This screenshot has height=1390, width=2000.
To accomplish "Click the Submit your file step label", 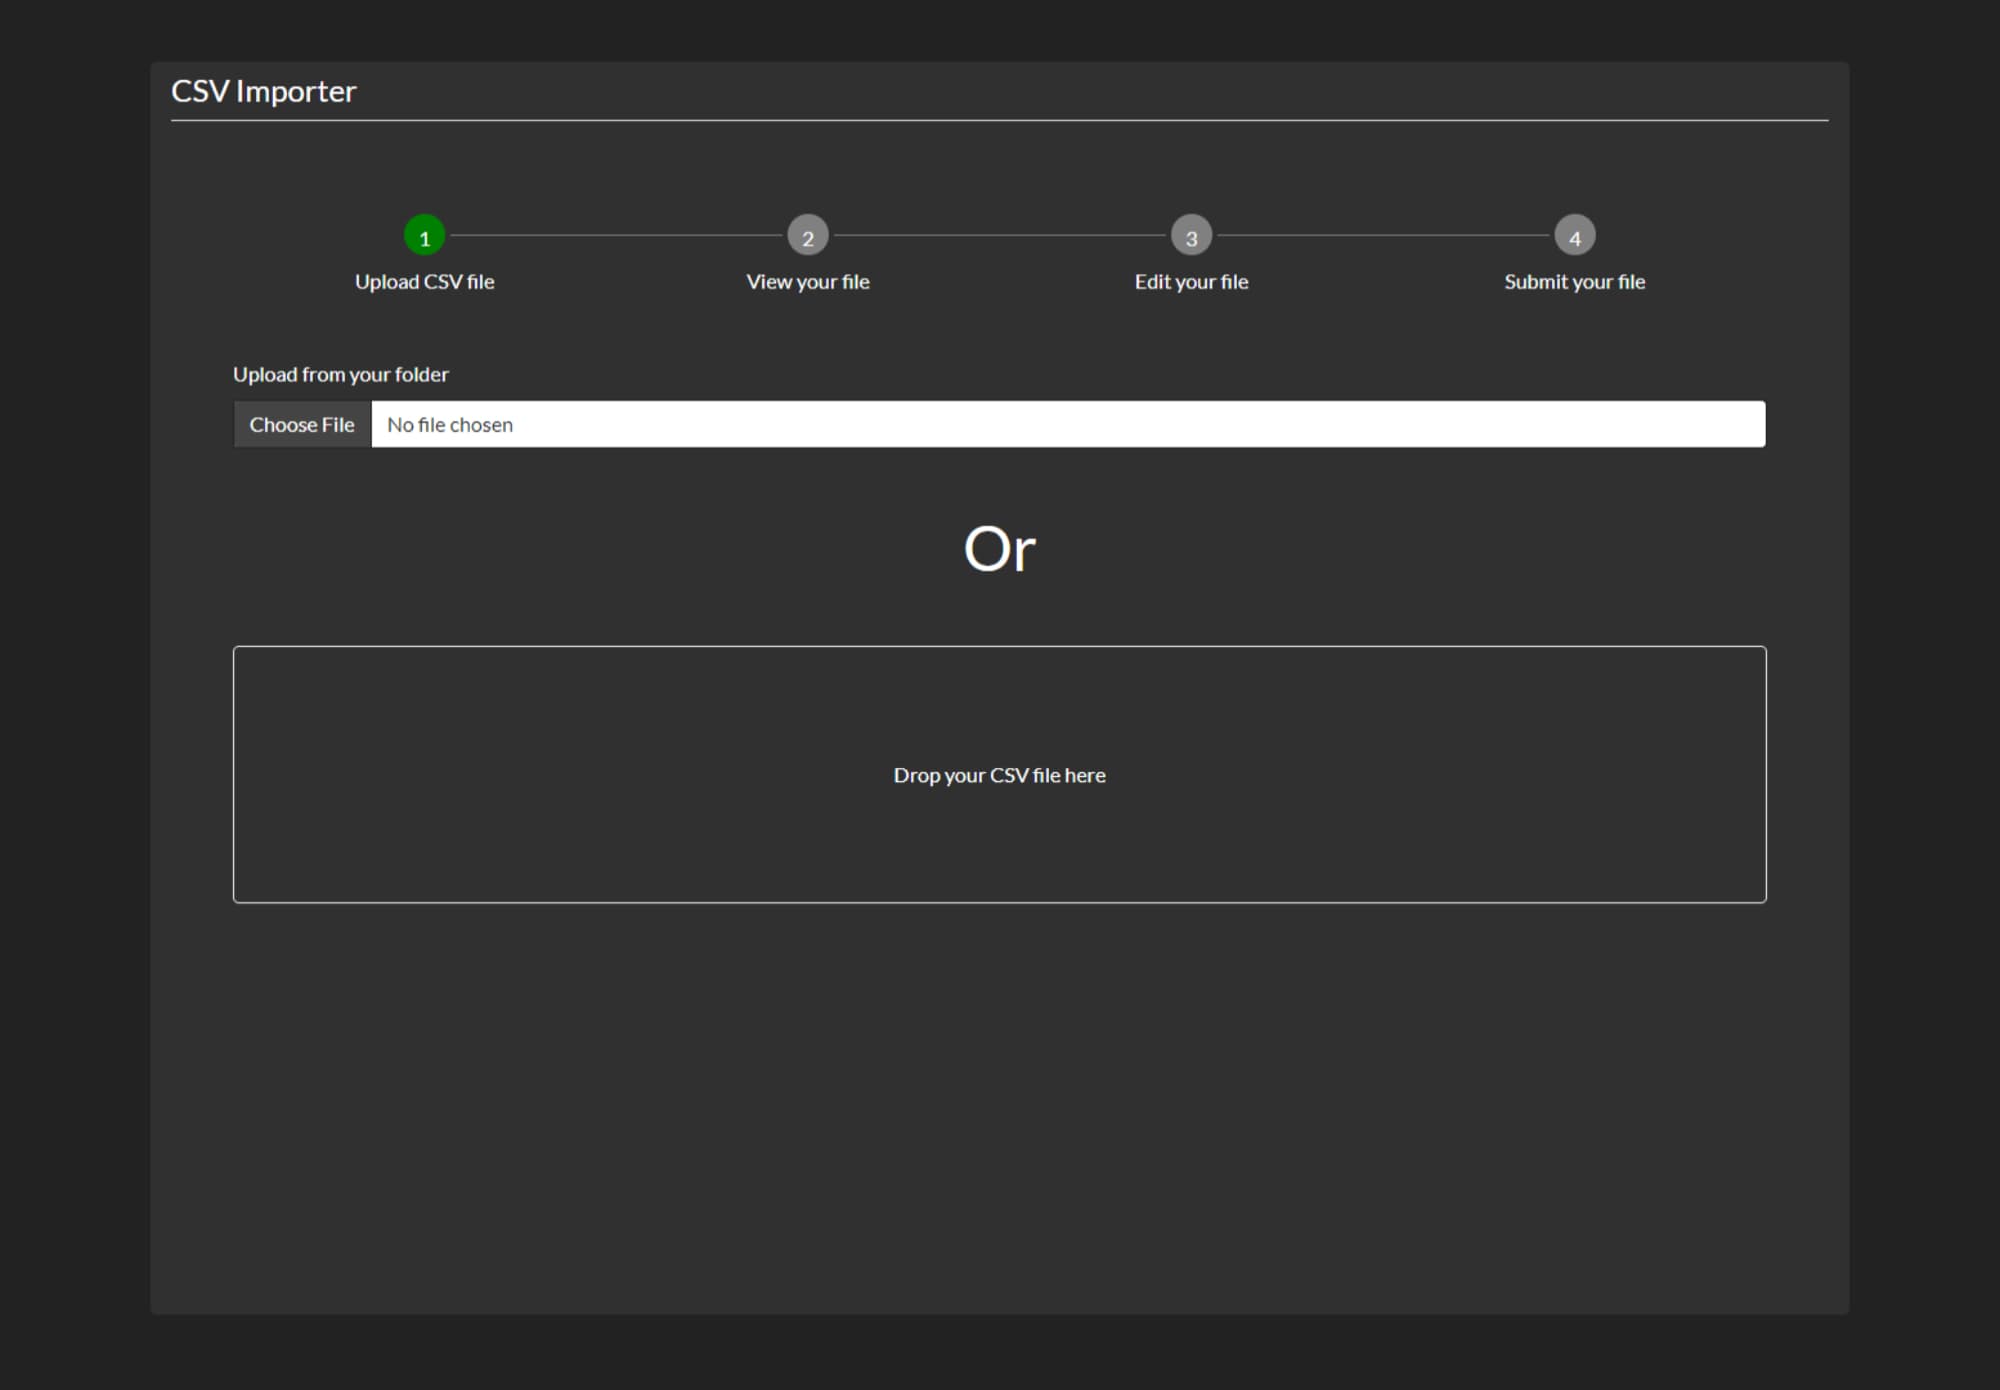I will click(1574, 282).
